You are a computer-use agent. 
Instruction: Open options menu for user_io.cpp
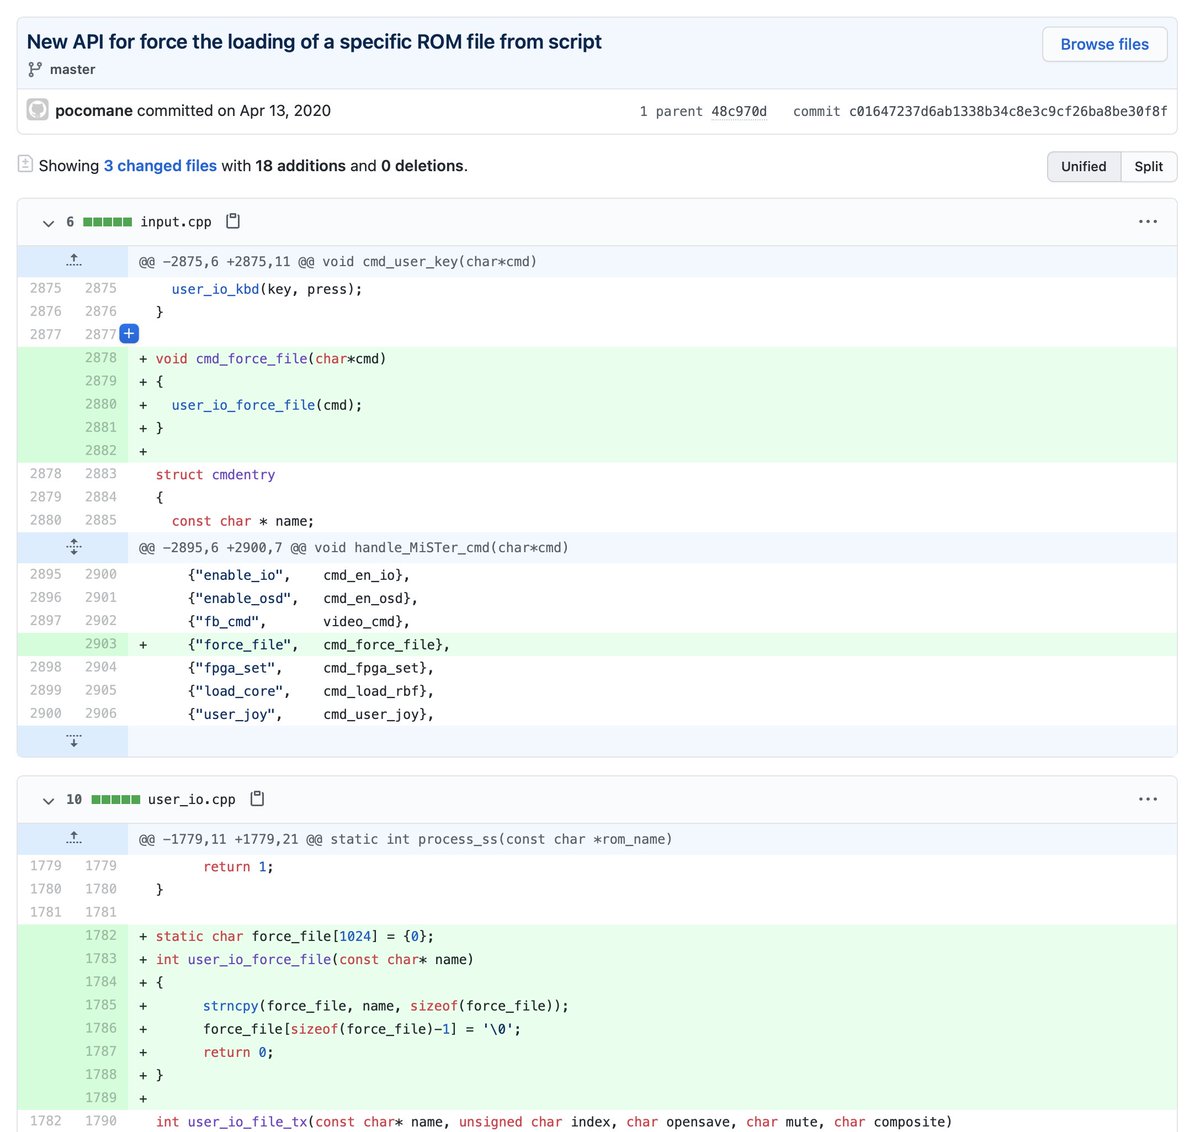(1148, 799)
